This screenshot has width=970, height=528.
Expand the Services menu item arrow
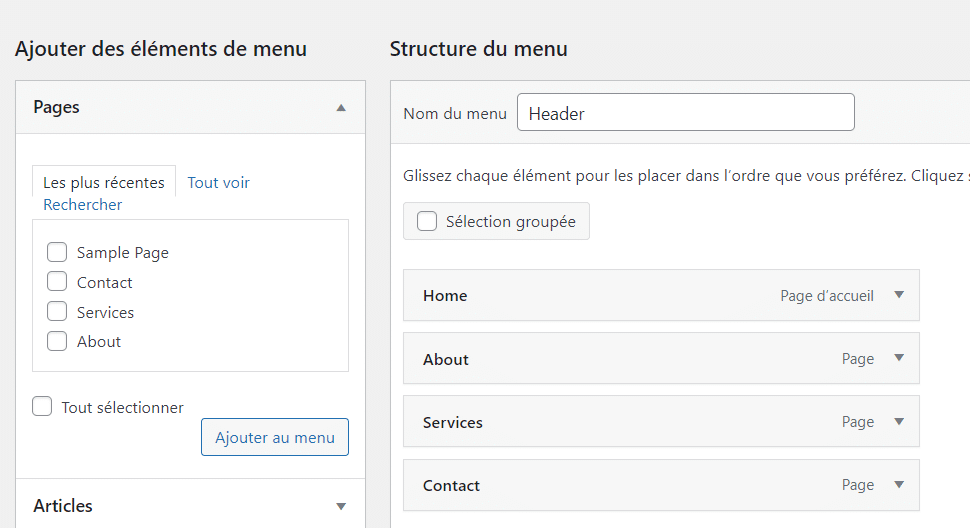click(899, 421)
